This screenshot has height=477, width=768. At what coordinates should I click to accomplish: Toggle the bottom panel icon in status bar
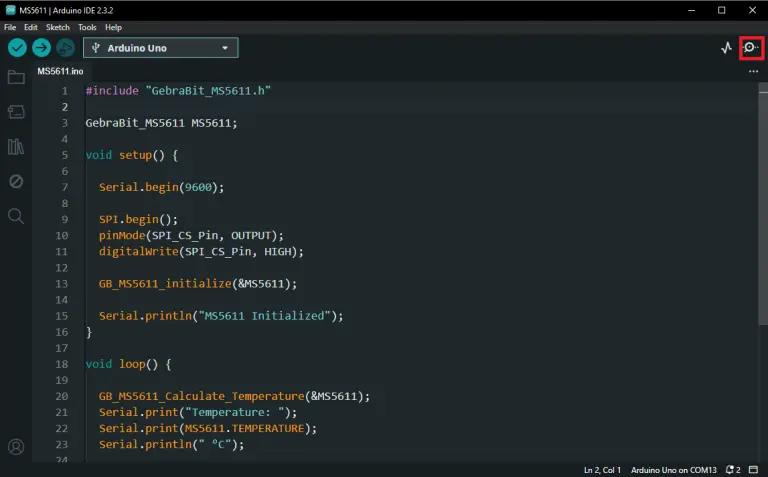pos(754,470)
